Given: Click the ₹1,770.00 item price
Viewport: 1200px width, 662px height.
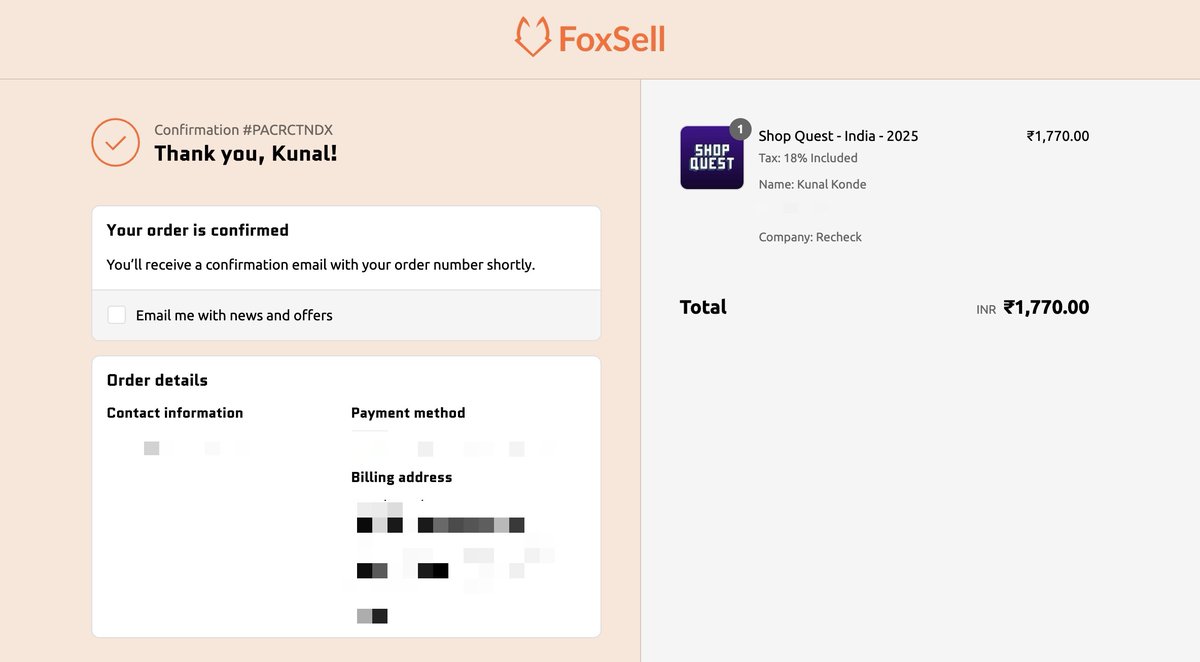Looking at the screenshot, I should coord(1058,136).
